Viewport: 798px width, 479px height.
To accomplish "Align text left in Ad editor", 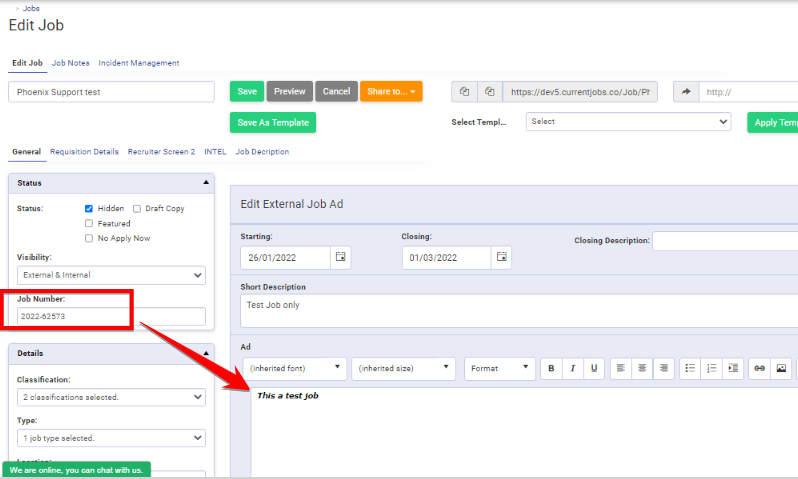I will point(621,368).
